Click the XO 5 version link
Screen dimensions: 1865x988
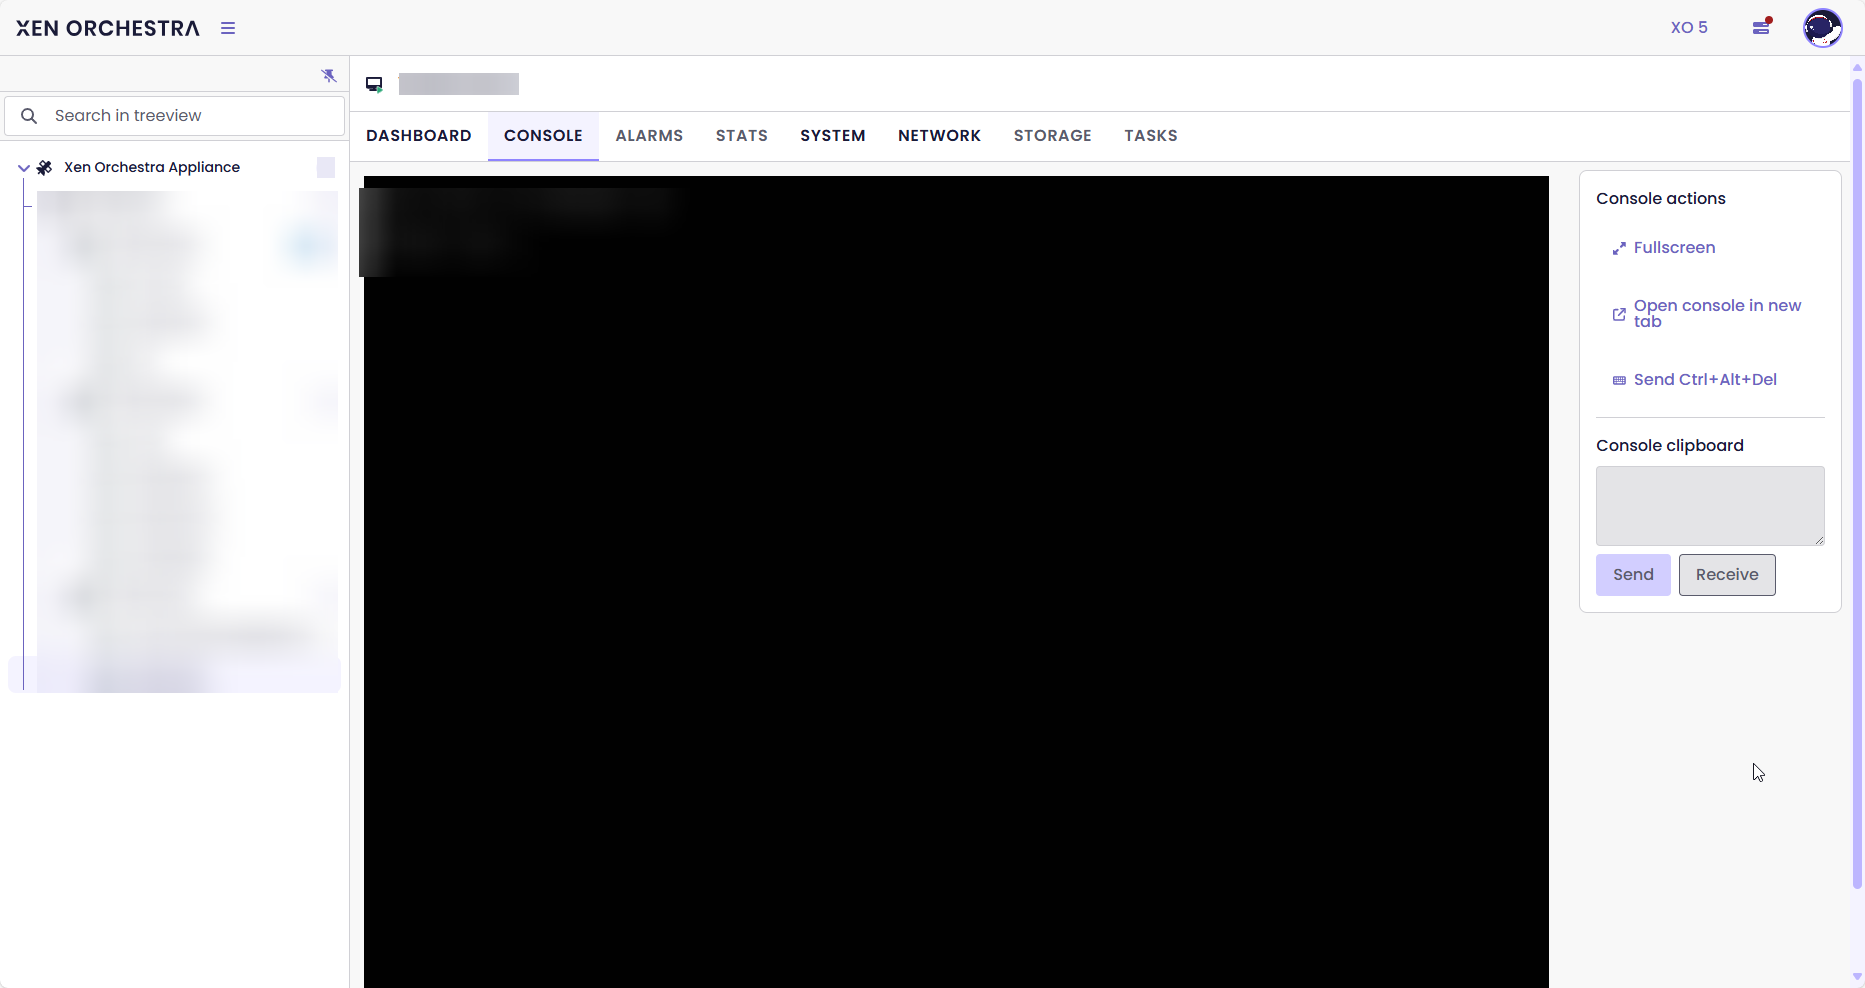(1689, 28)
